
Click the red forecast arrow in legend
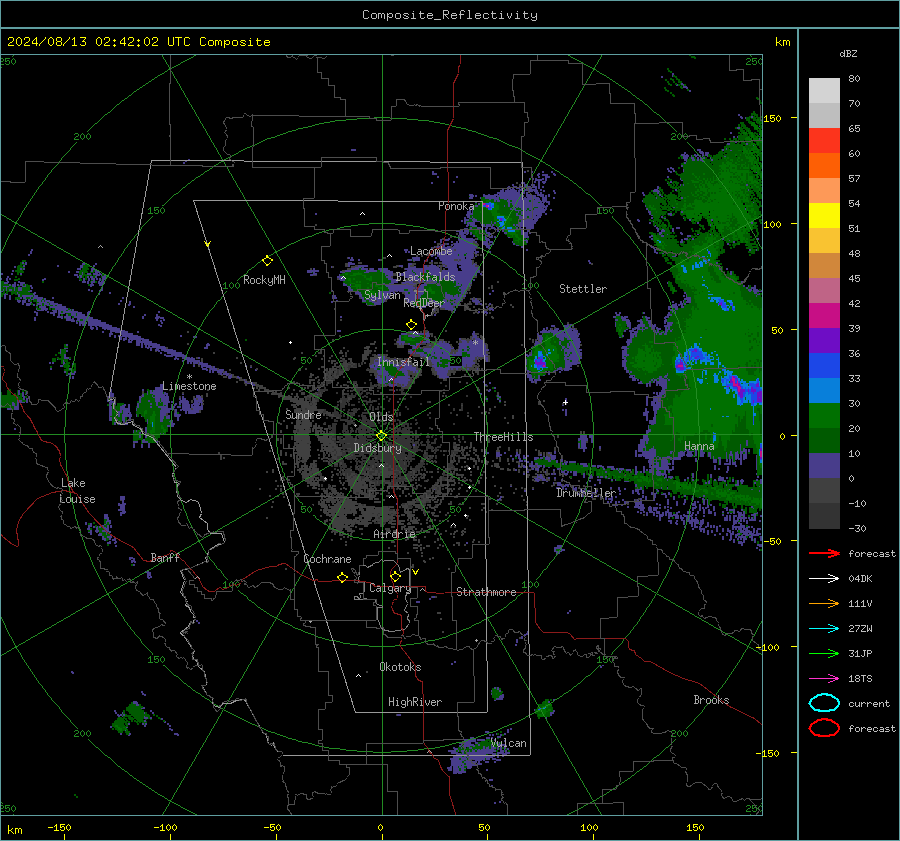[x=824, y=553]
